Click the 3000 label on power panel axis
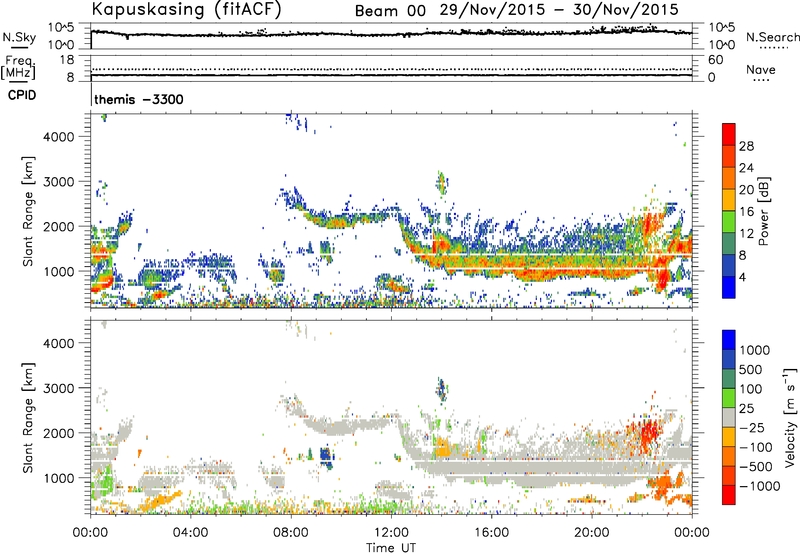This screenshot has height=554, width=800. pyautogui.click(x=59, y=182)
